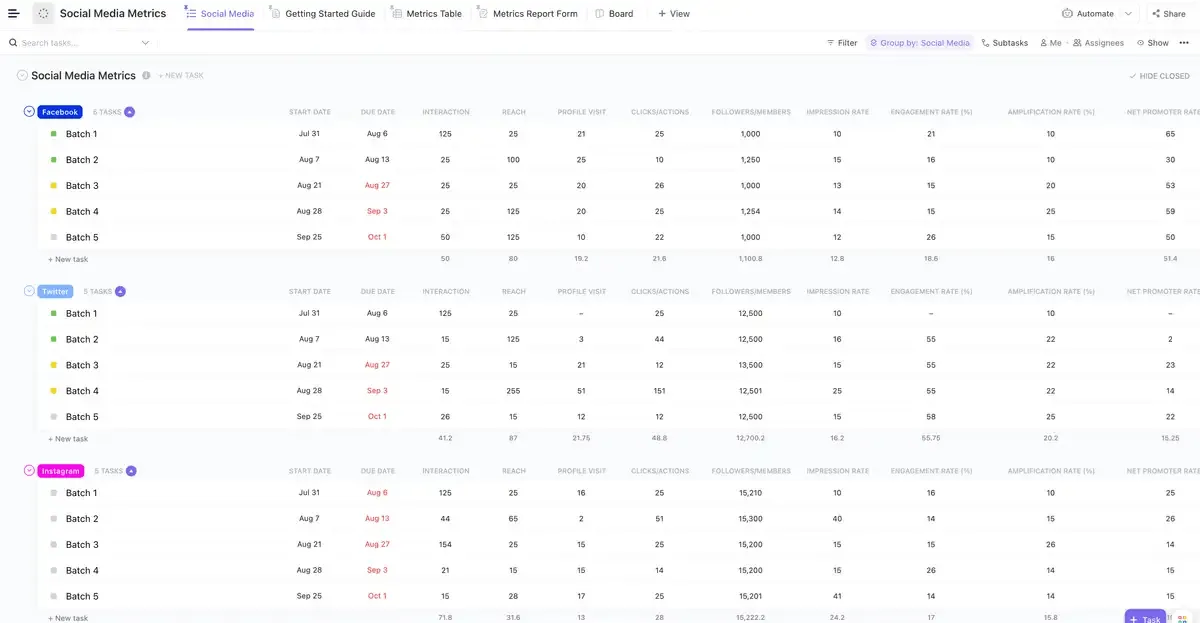The height and width of the screenshot is (623, 1200).
Task: Open Instagram Batch 4 task
Action: tap(82, 571)
